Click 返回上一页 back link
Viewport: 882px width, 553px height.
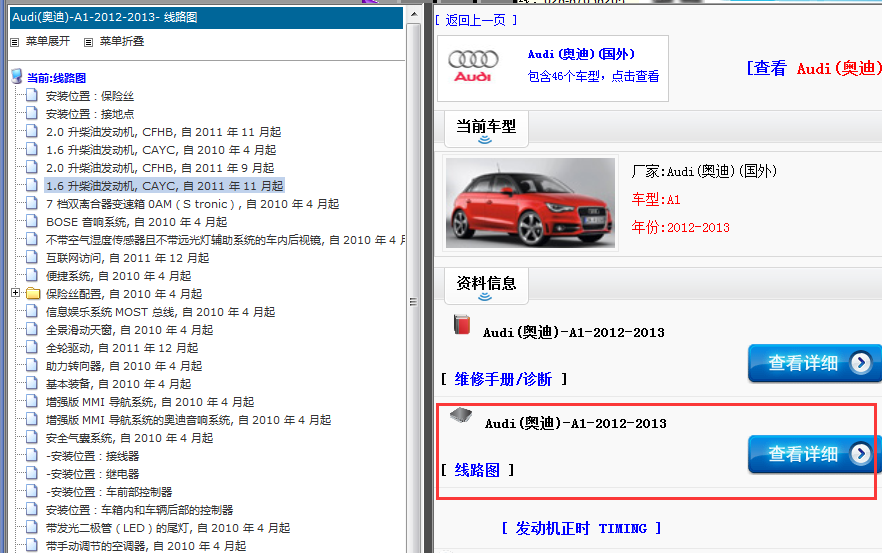(475, 20)
